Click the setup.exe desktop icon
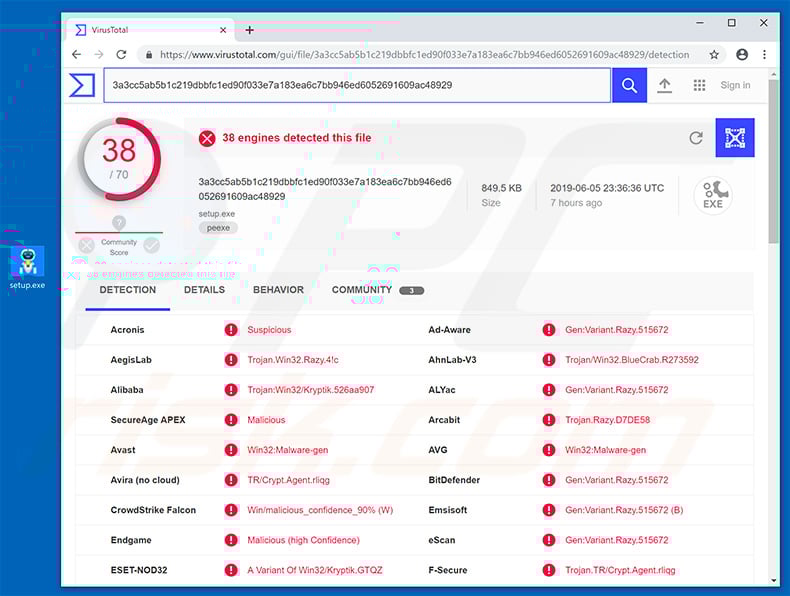 (x=28, y=268)
